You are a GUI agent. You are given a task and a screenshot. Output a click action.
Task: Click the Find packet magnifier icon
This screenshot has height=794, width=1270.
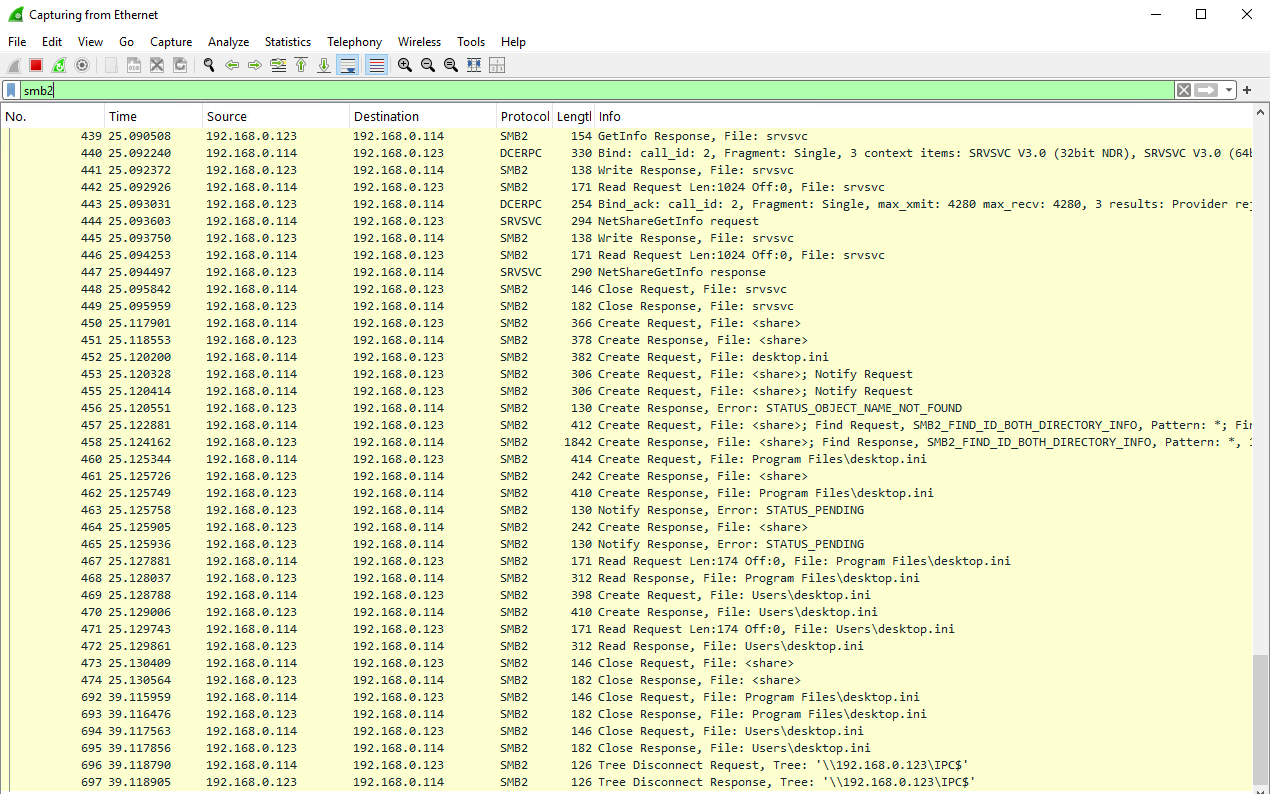point(209,65)
